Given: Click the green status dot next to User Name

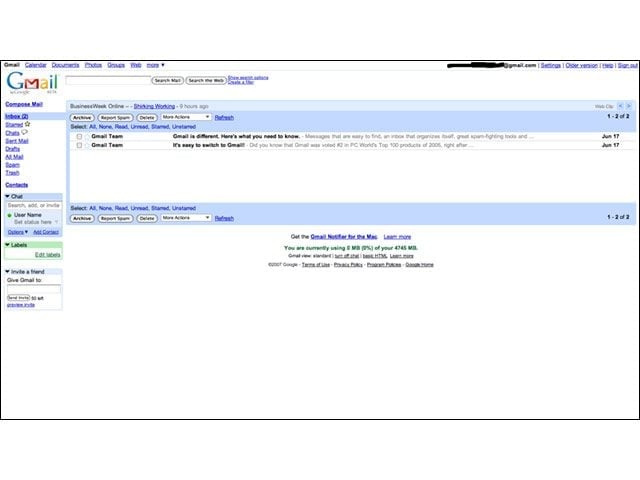Looking at the screenshot, I should coord(9,215).
